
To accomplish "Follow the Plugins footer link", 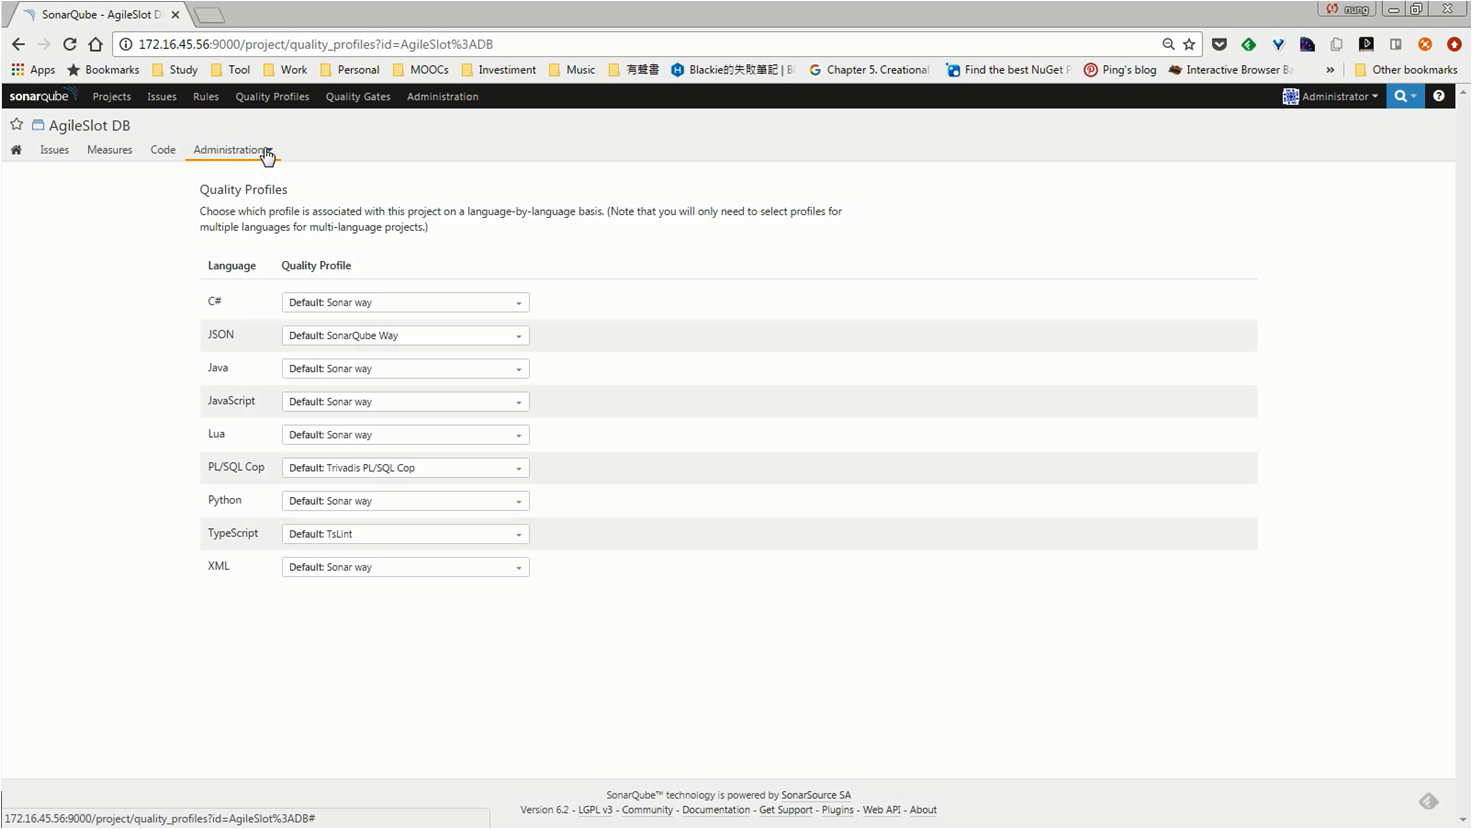I will (x=837, y=810).
